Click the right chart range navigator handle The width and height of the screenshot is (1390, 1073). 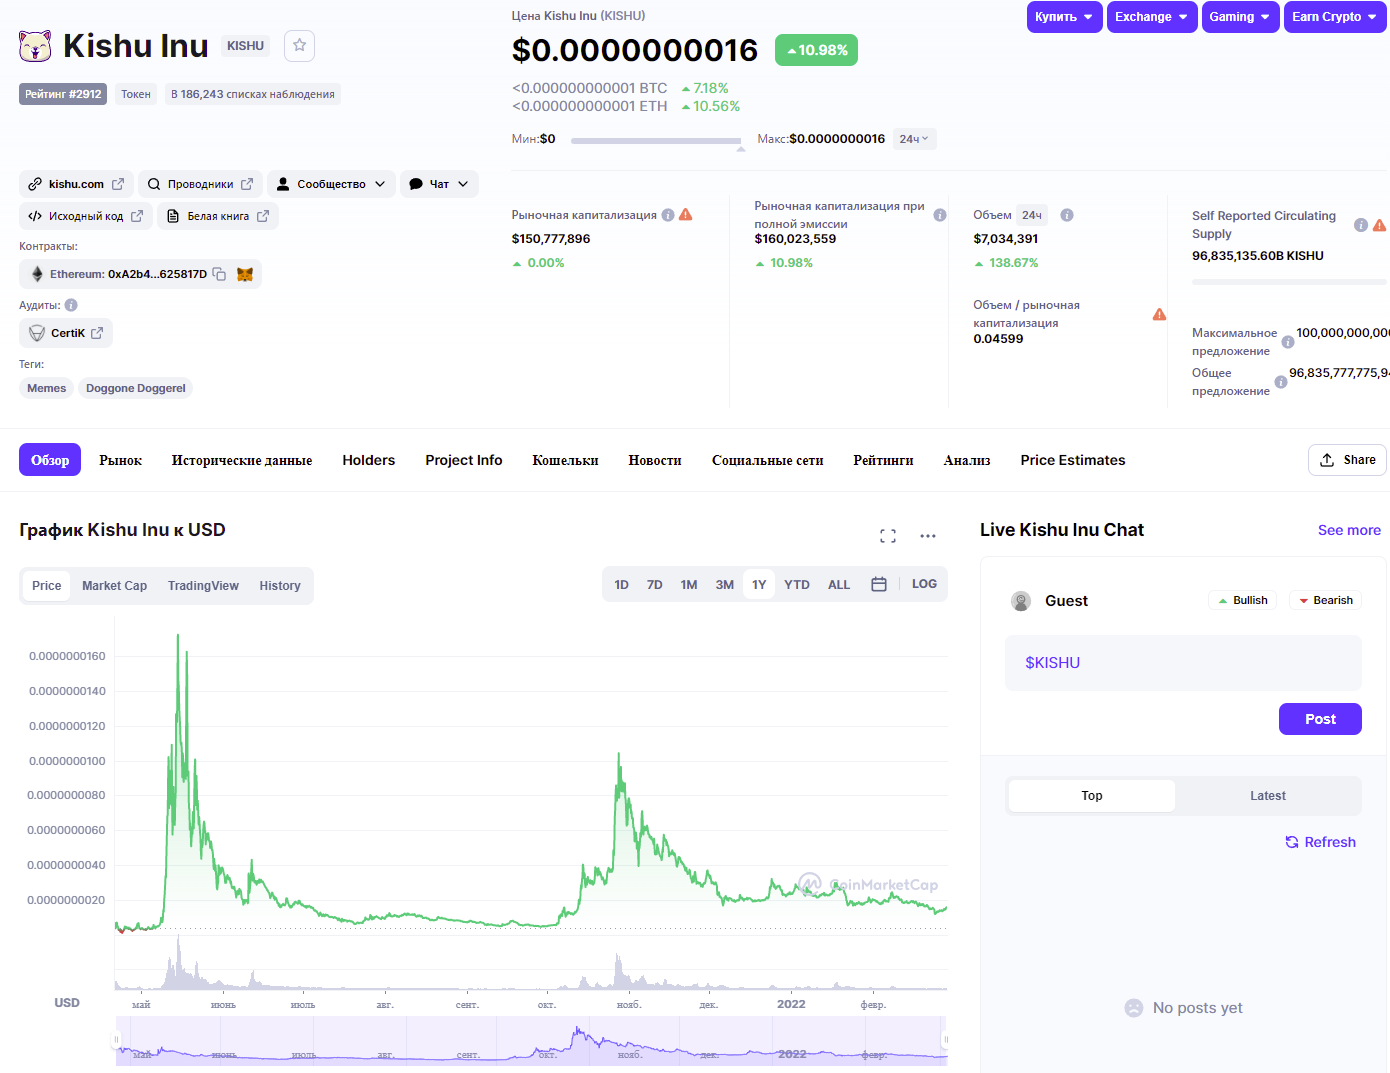pos(945,1040)
